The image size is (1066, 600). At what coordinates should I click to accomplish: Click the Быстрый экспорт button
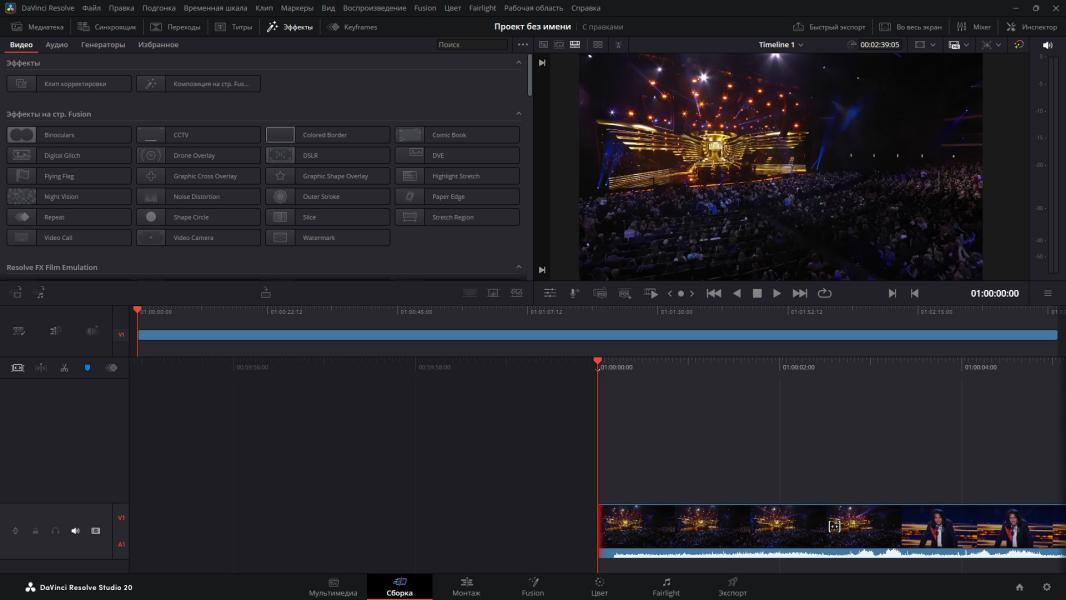tap(829, 27)
